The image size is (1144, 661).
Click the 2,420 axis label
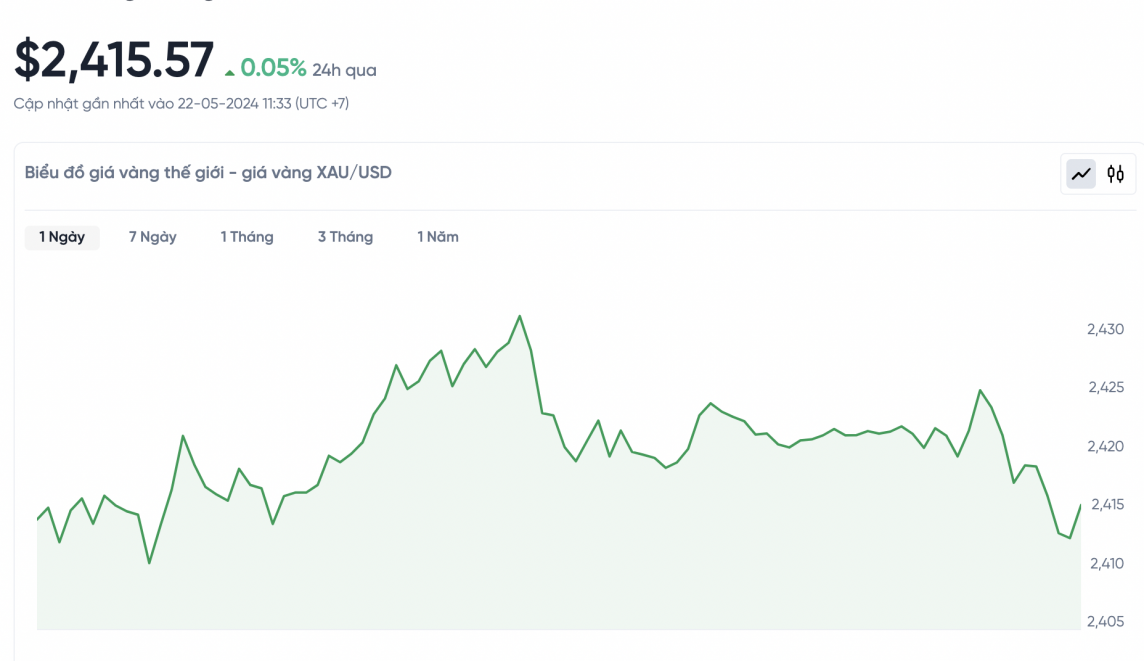pyautogui.click(x=1105, y=446)
